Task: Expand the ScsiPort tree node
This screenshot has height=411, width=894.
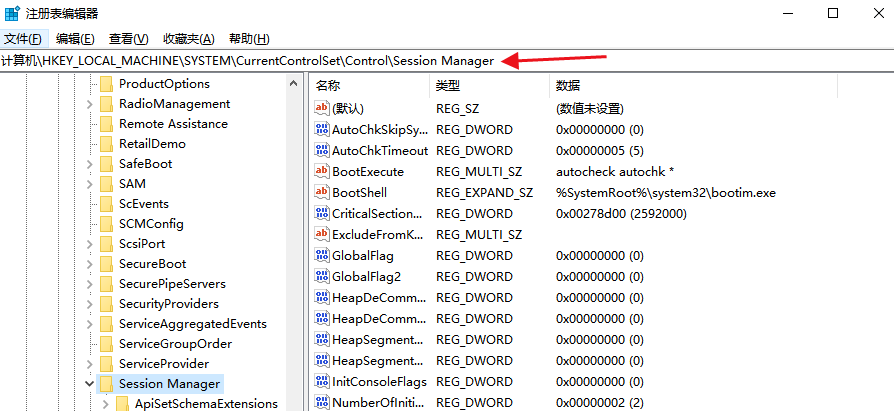Action: [x=90, y=244]
